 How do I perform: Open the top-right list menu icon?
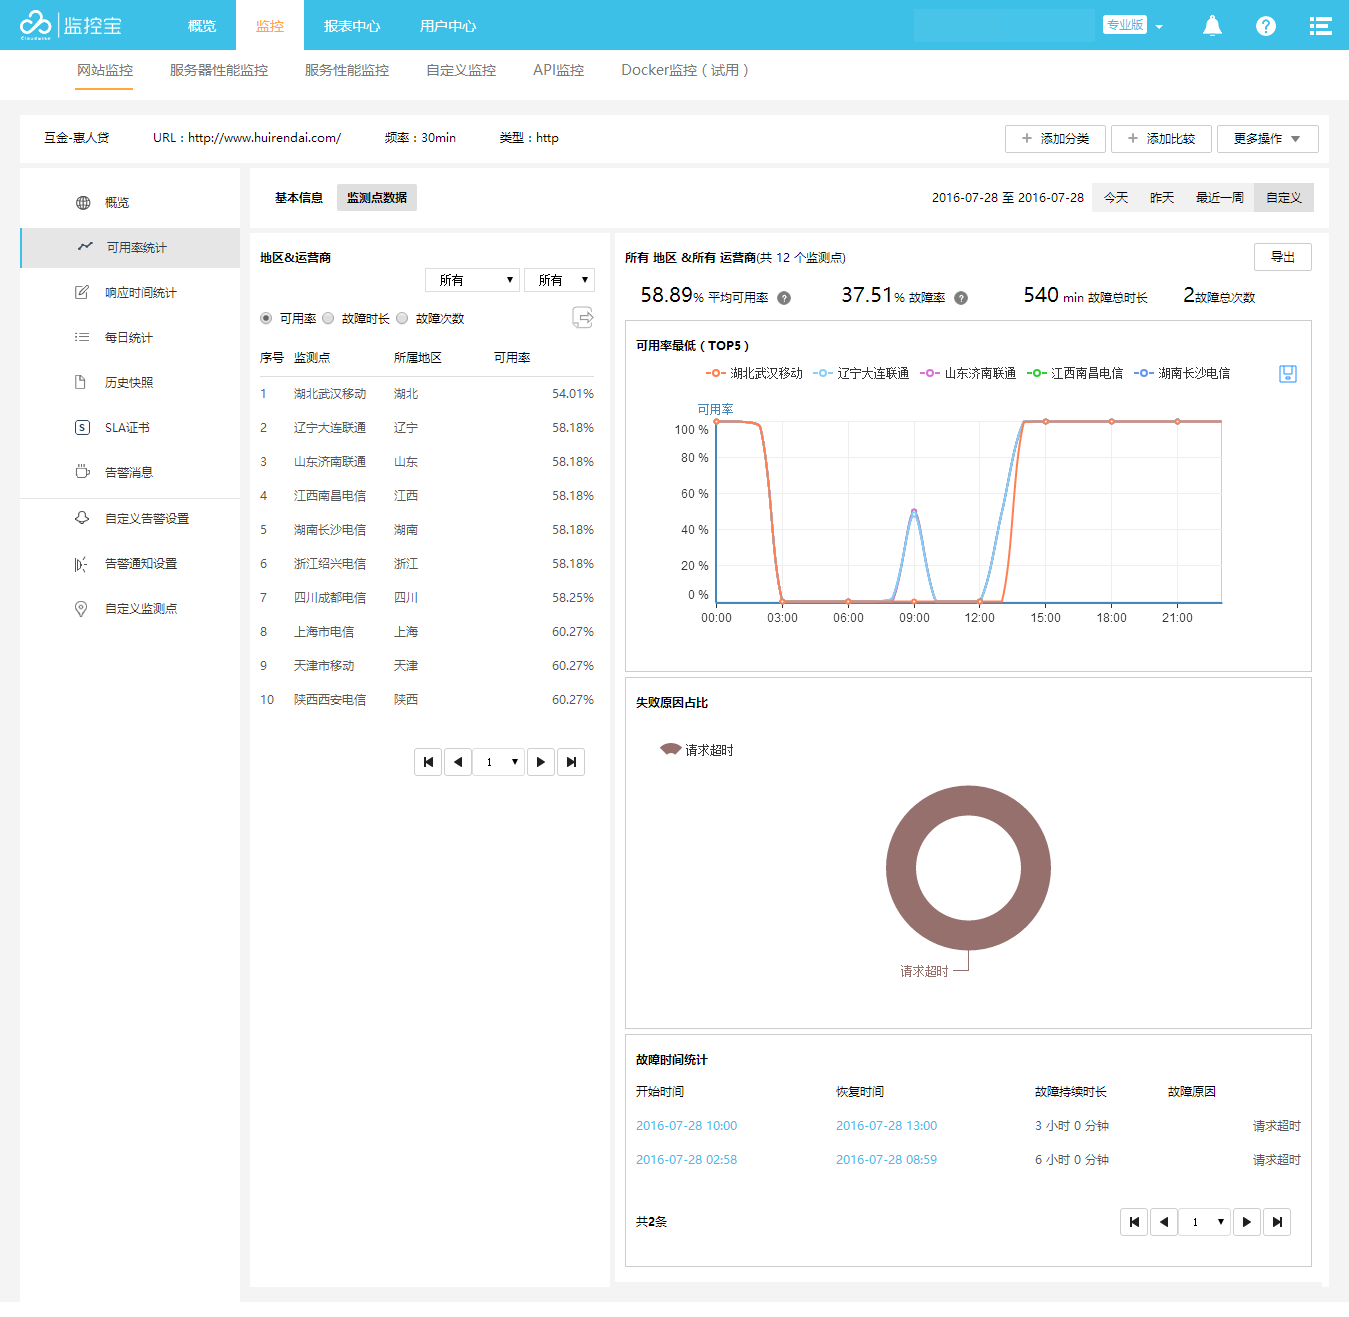(1320, 26)
